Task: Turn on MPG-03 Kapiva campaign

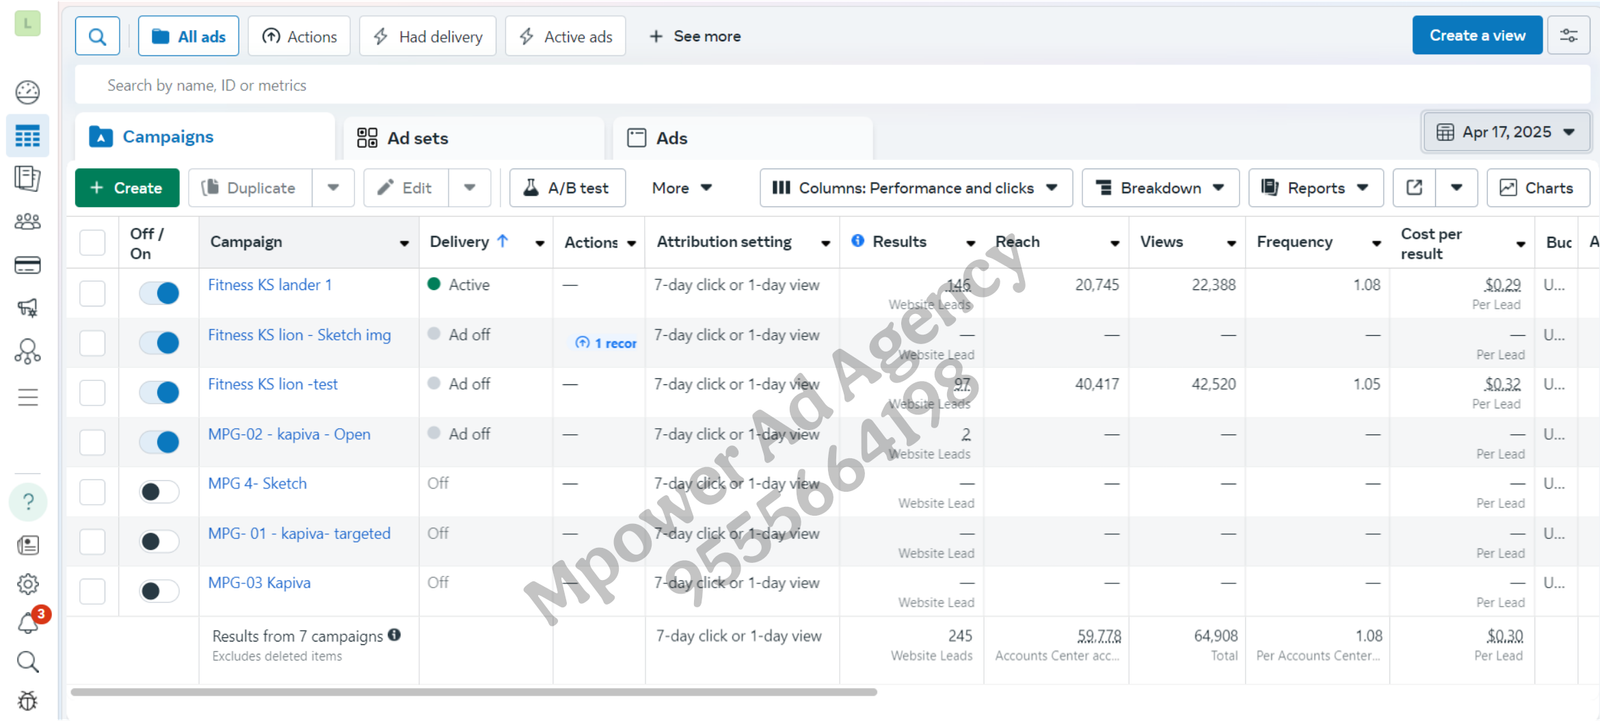Action: coord(159,591)
